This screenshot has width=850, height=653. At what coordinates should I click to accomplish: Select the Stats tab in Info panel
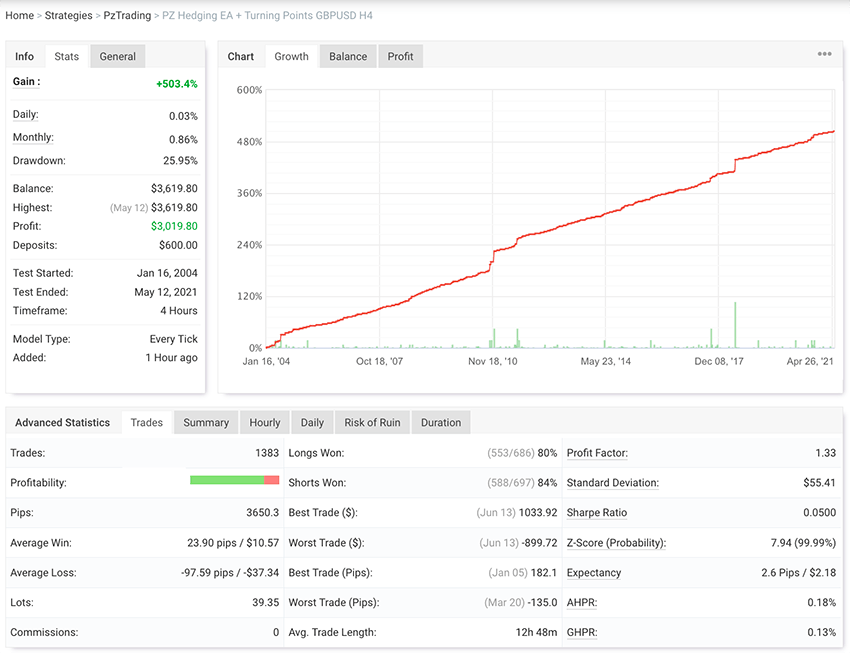click(x=67, y=56)
